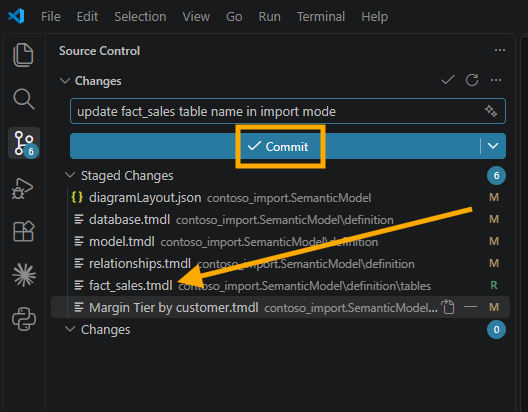Select diagramLayout.json staged file
This screenshot has width=528, height=412.
[x=280, y=198]
